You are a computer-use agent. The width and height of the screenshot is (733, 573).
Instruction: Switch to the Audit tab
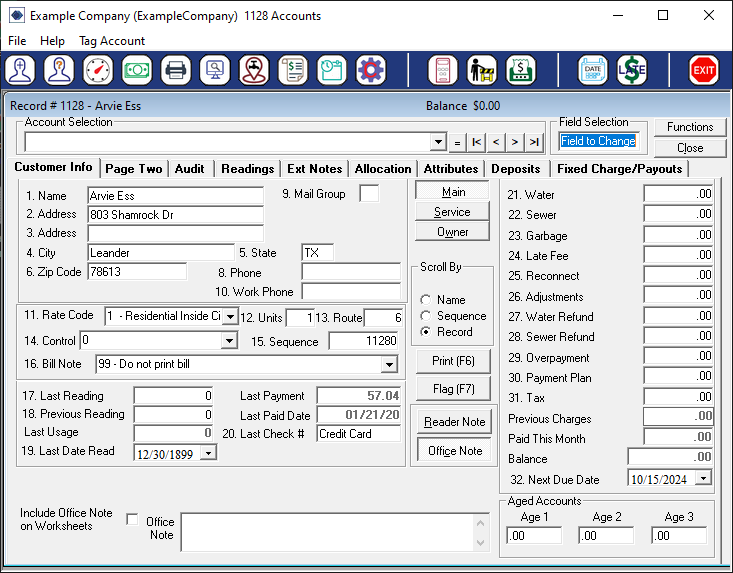190,169
